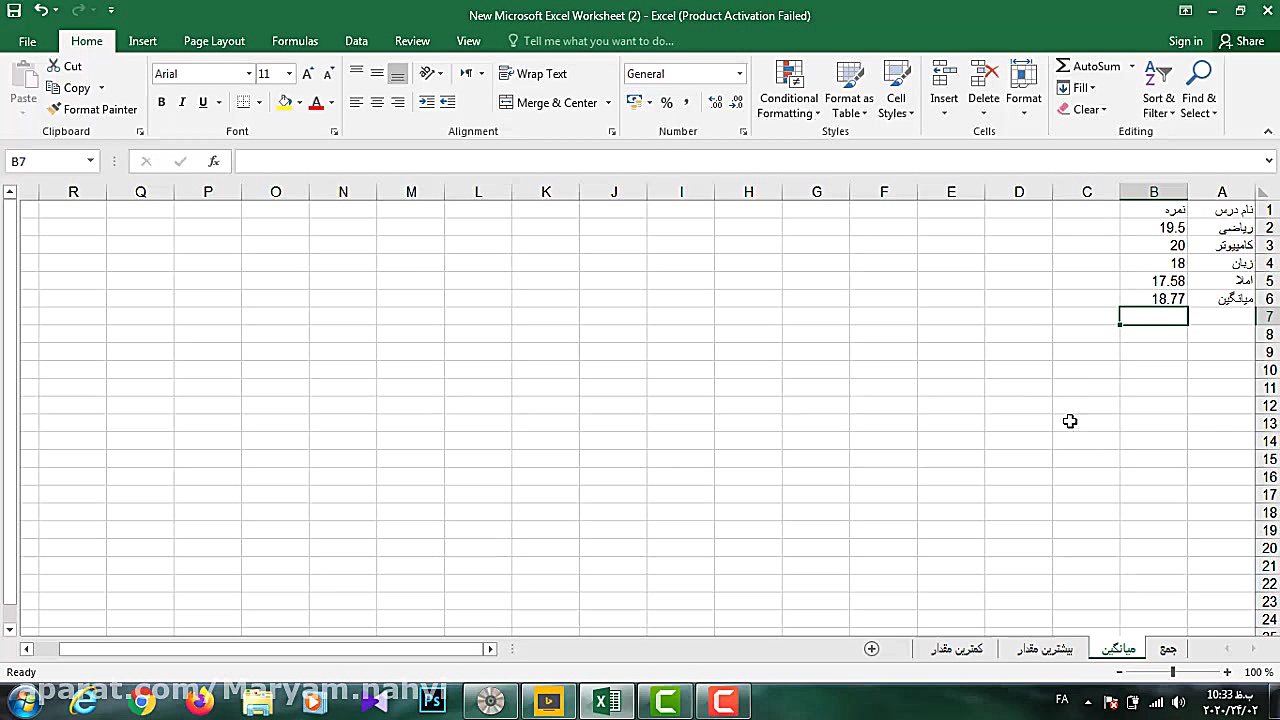Click the Merge & Center button
Viewport: 1280px width, 720px height.
[548, 103]
